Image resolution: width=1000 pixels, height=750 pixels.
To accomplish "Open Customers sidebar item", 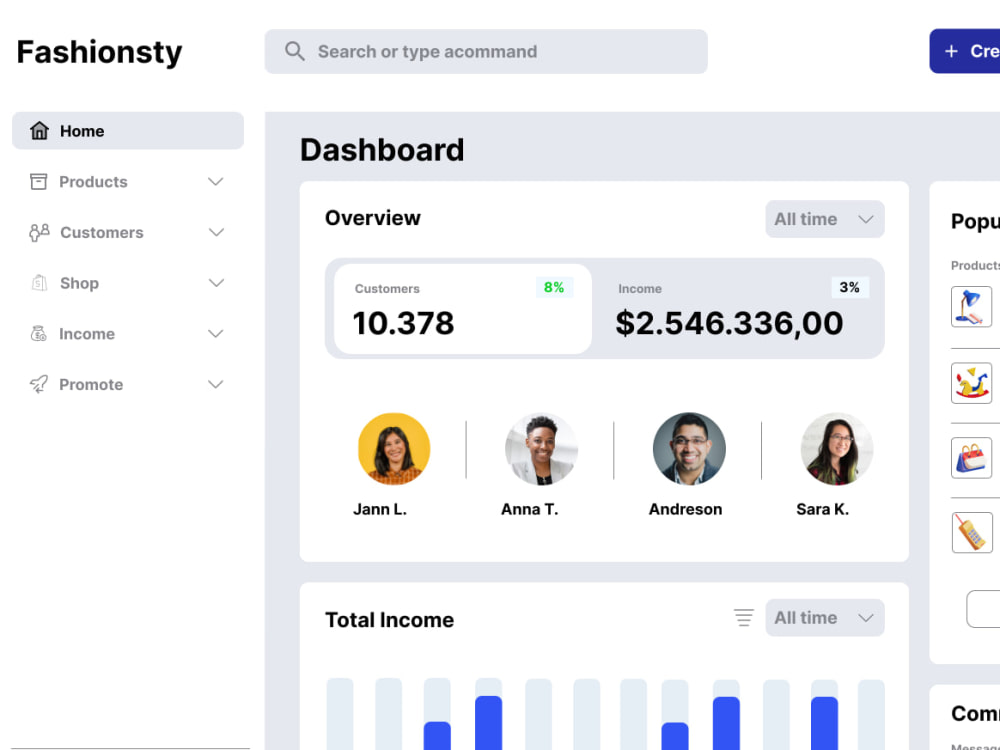I will tap(128, 232).
